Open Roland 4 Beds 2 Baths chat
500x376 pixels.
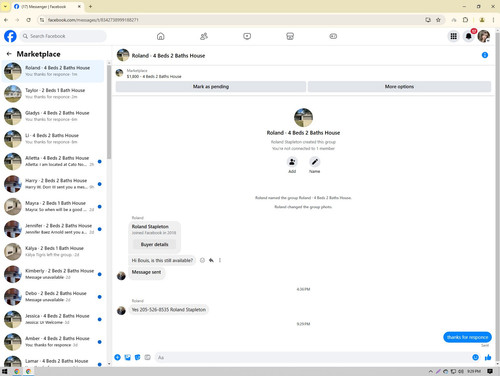coord(53,71)
